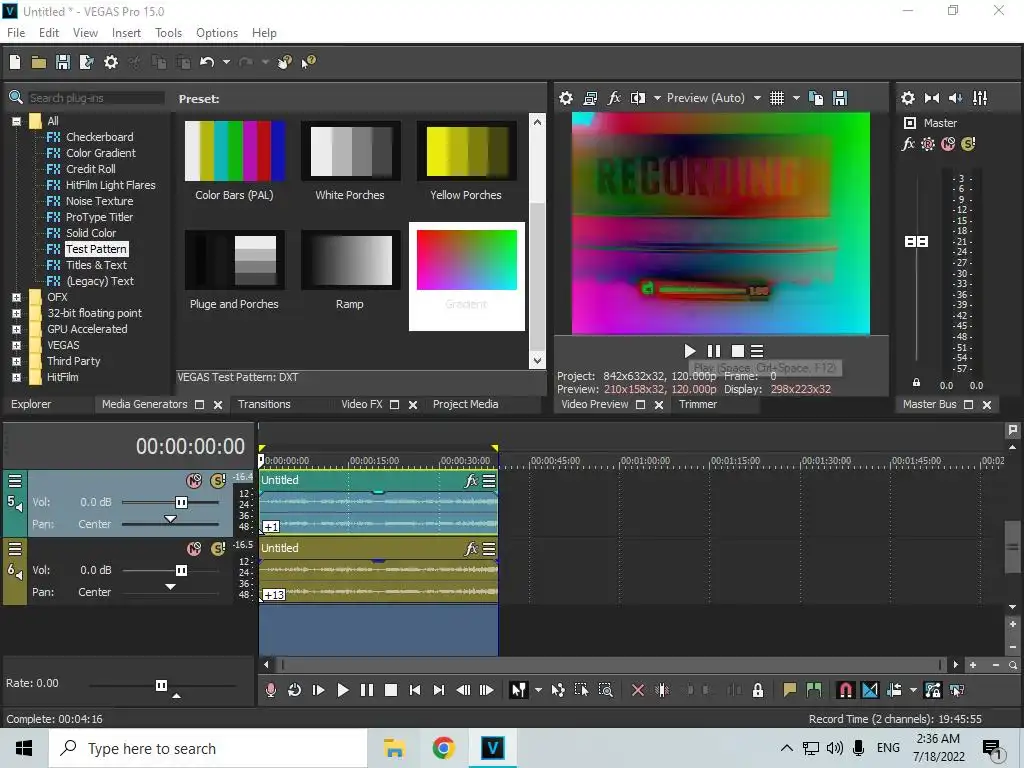Expand the GPU Accelerated folder
1024x768 pixels.
click(16, 329)
